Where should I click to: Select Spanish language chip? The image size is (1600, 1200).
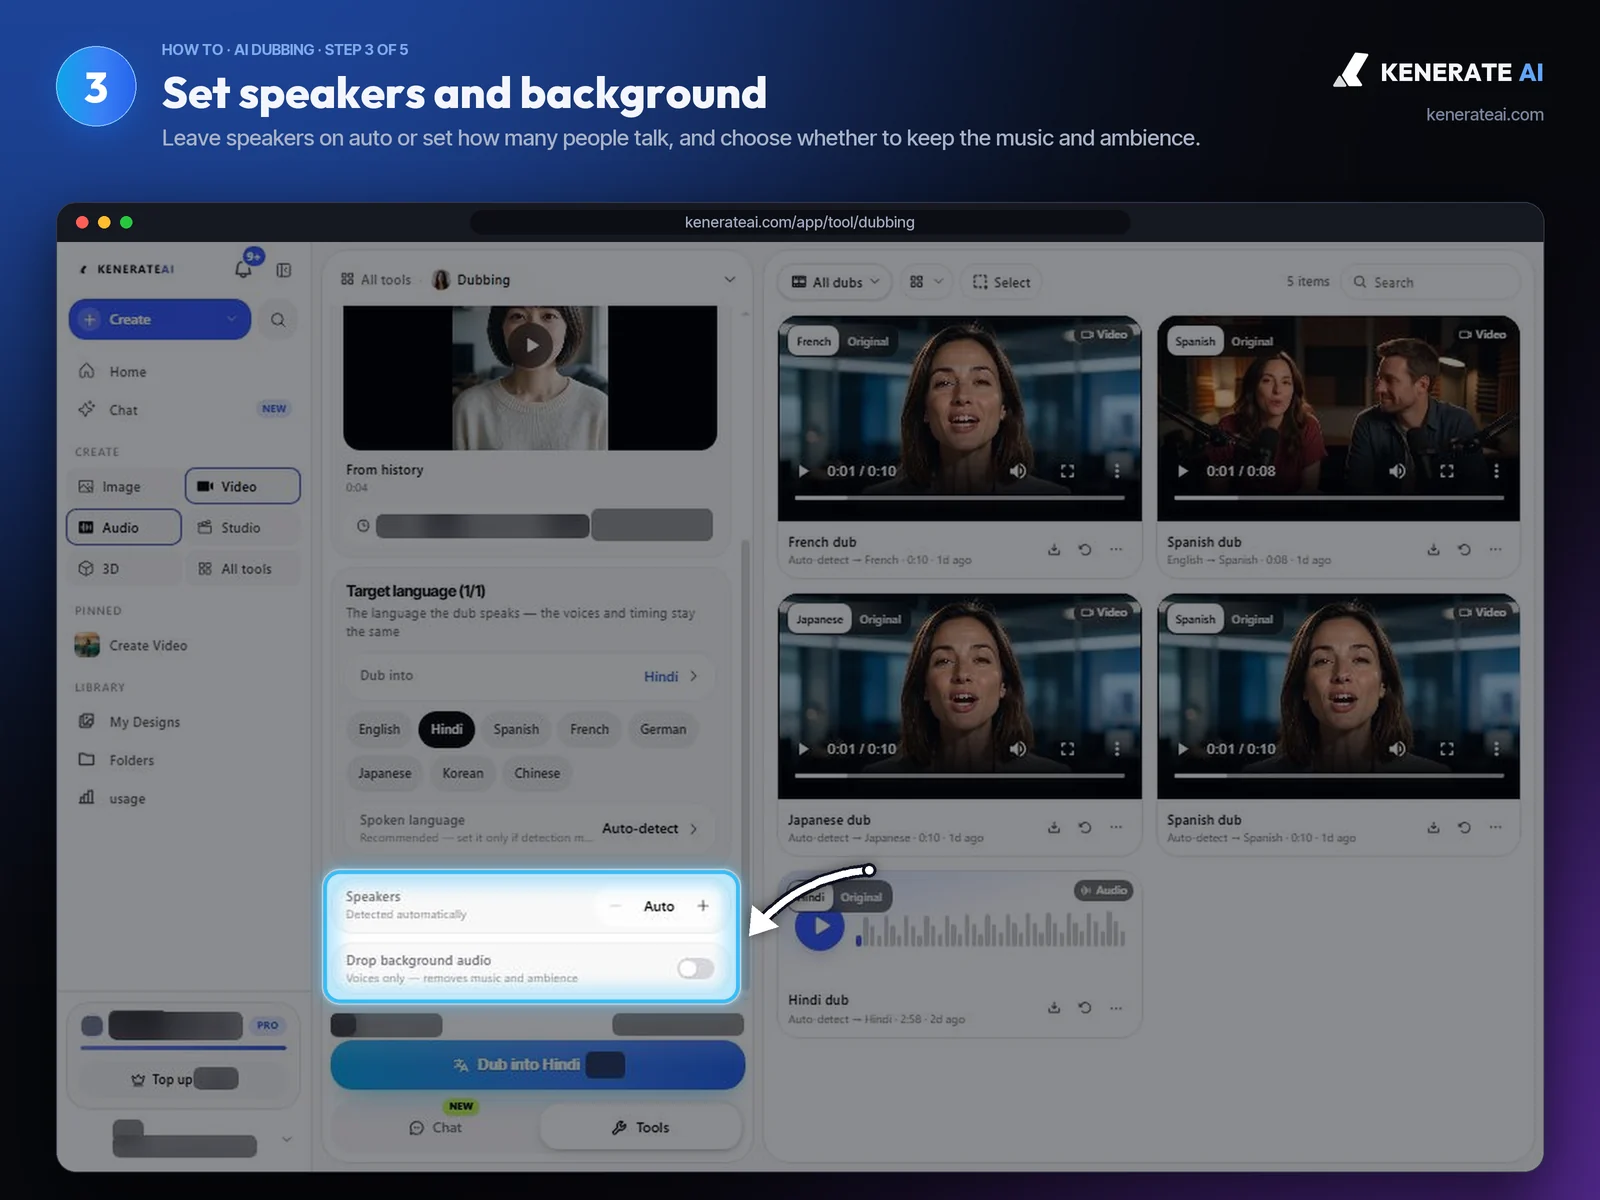pos(516,729)
